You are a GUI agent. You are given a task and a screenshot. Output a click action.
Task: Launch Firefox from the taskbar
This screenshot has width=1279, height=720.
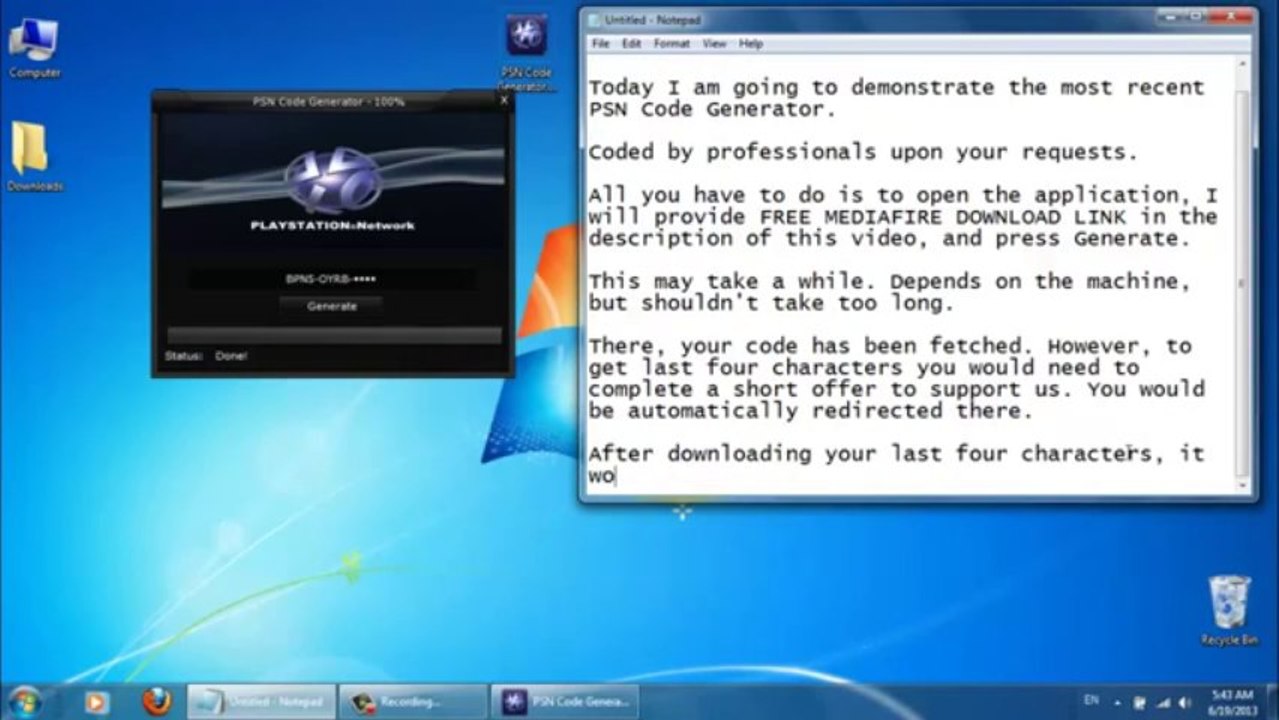pos(156,702)
